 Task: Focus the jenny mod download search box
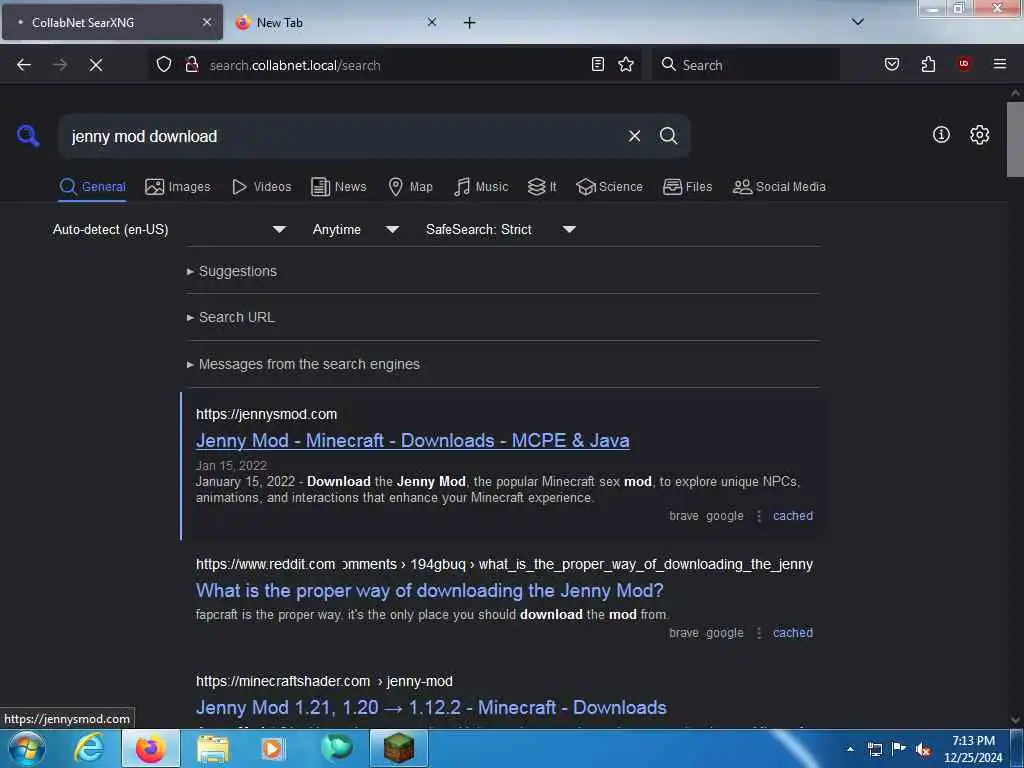click(343, 136)
